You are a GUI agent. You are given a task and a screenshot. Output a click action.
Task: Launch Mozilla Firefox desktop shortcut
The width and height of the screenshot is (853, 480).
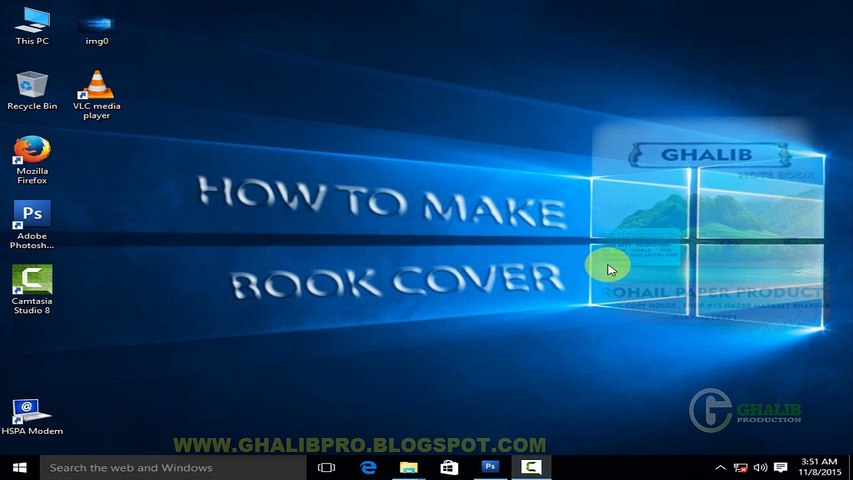pos(32,160)
